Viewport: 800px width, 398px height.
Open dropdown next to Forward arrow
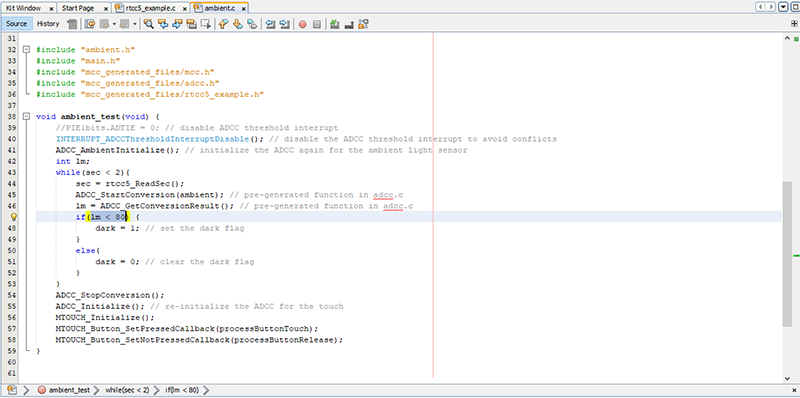click(x=134, y=24)
